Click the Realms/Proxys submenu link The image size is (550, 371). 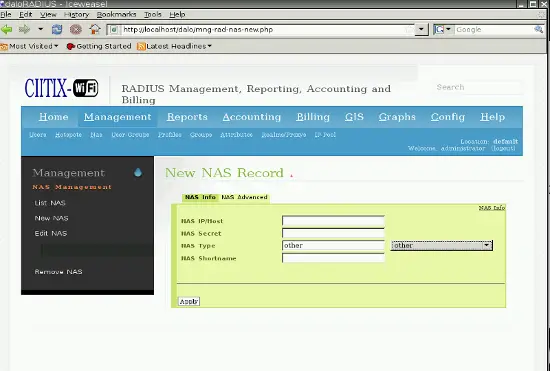click(x=284, y=135)
